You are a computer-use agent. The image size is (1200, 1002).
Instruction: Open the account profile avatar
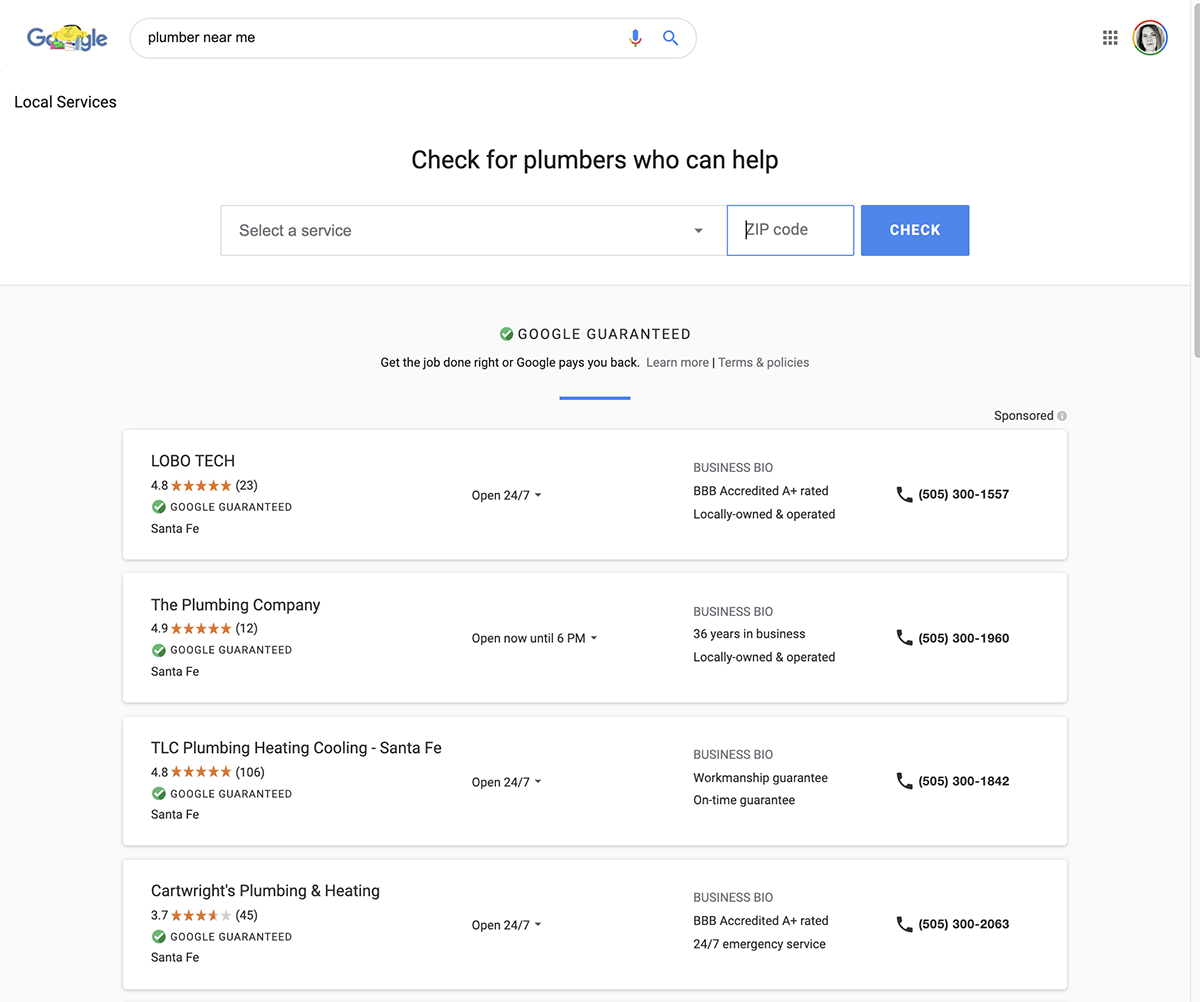pyautogui.click(x=1150, y=38)
